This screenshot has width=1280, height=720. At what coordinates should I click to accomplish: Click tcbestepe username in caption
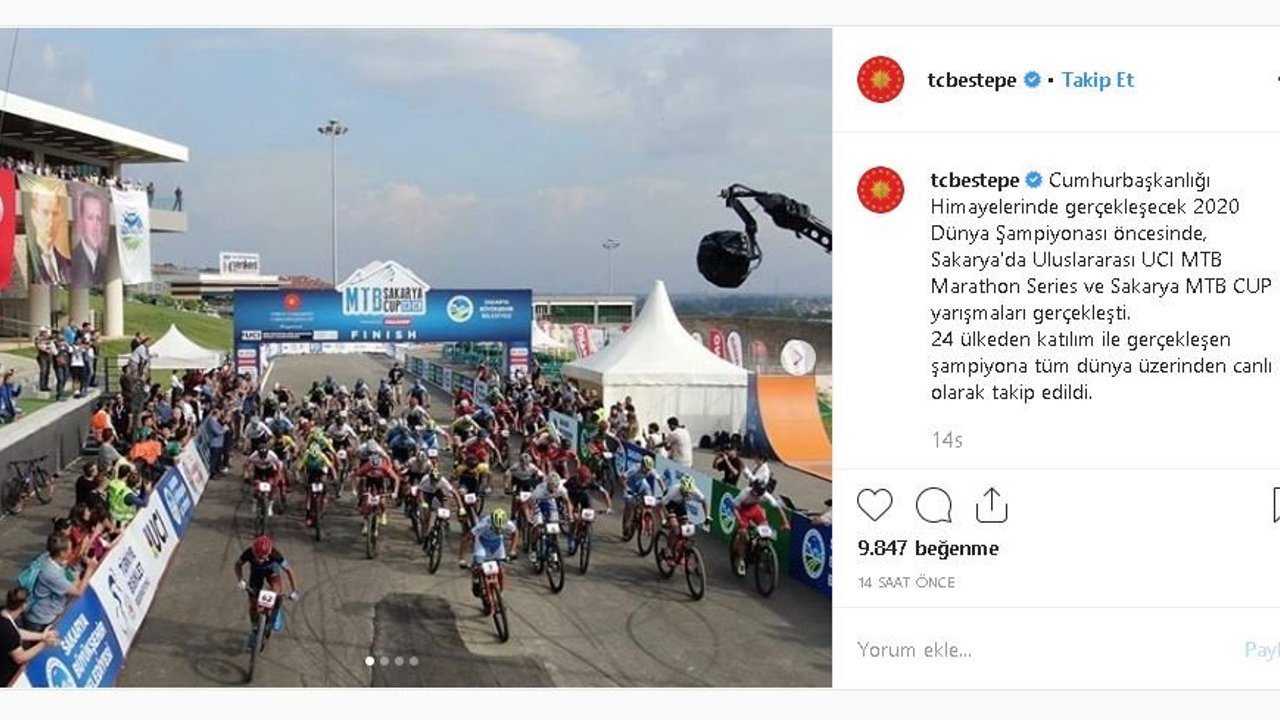[x=975, y=180]
